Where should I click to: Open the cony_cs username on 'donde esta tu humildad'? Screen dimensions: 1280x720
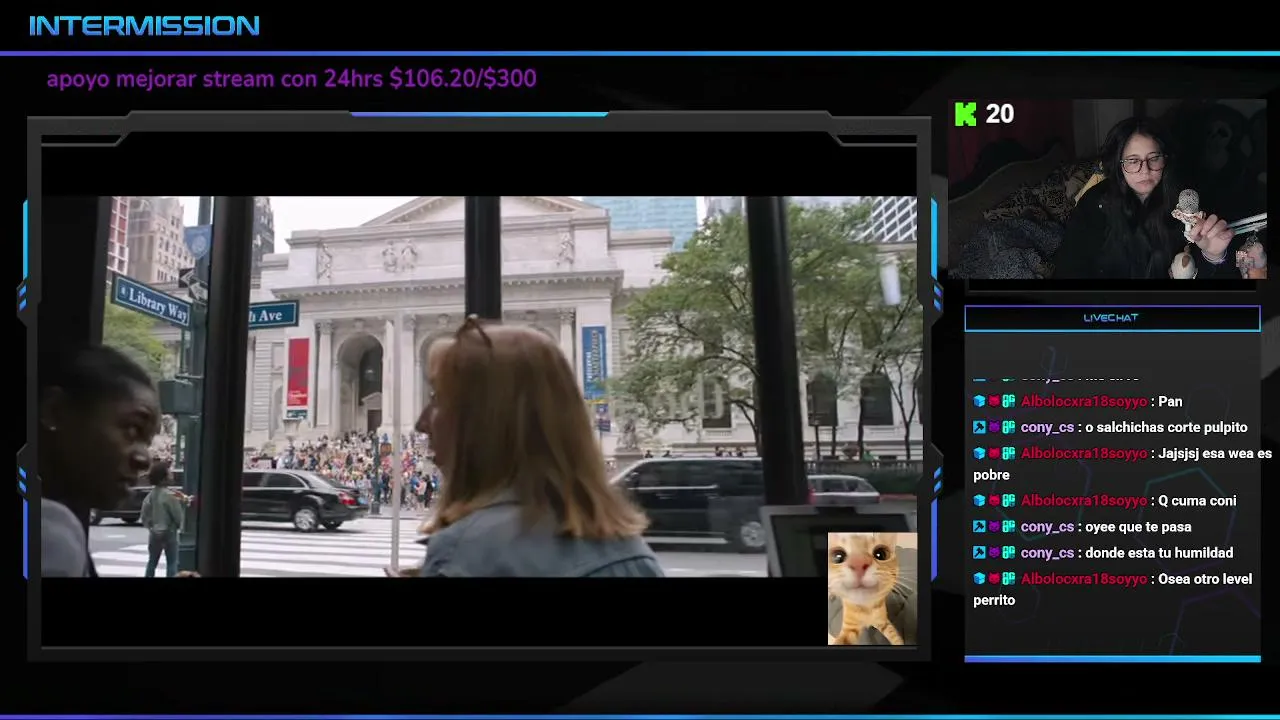1047,552
